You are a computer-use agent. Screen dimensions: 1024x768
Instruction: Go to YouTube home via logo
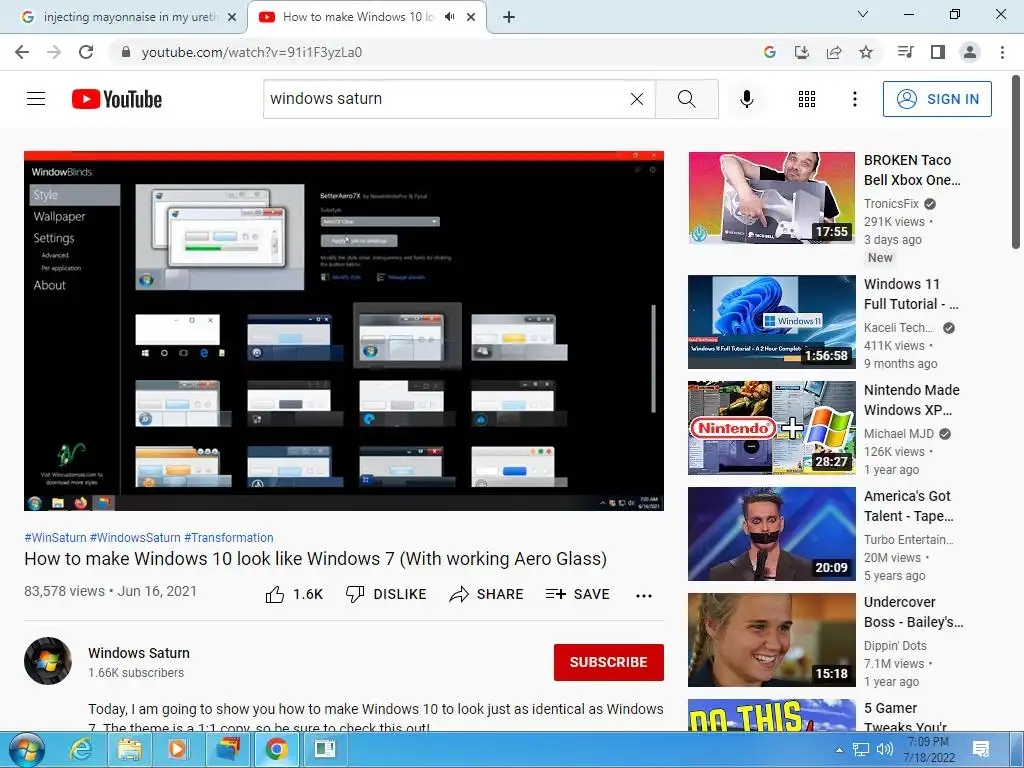117,99
